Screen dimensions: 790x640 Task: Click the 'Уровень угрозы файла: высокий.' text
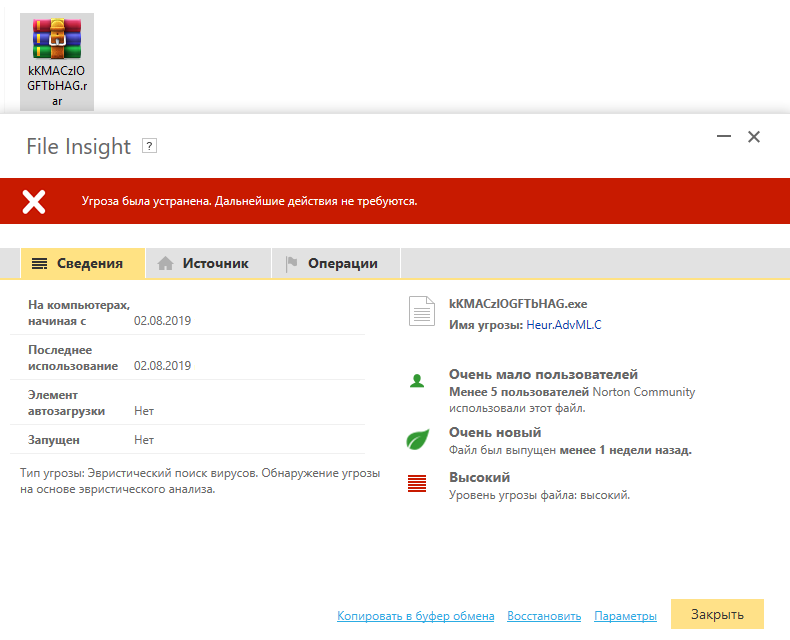coord(539,495)
